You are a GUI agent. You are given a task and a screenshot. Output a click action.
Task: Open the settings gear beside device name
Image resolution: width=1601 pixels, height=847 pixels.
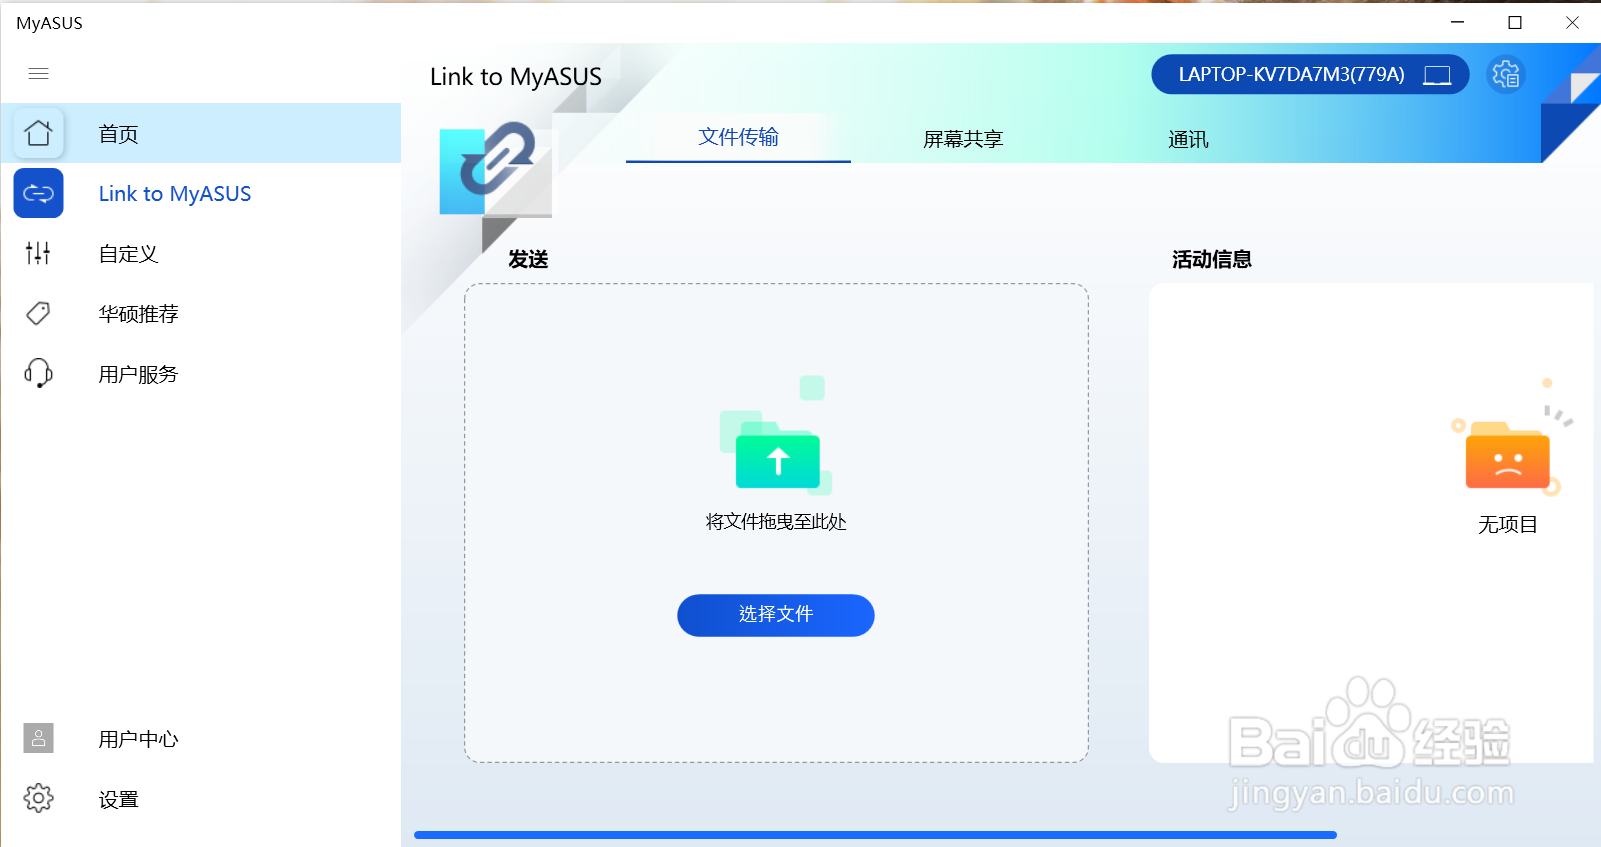pos(1506,74)
